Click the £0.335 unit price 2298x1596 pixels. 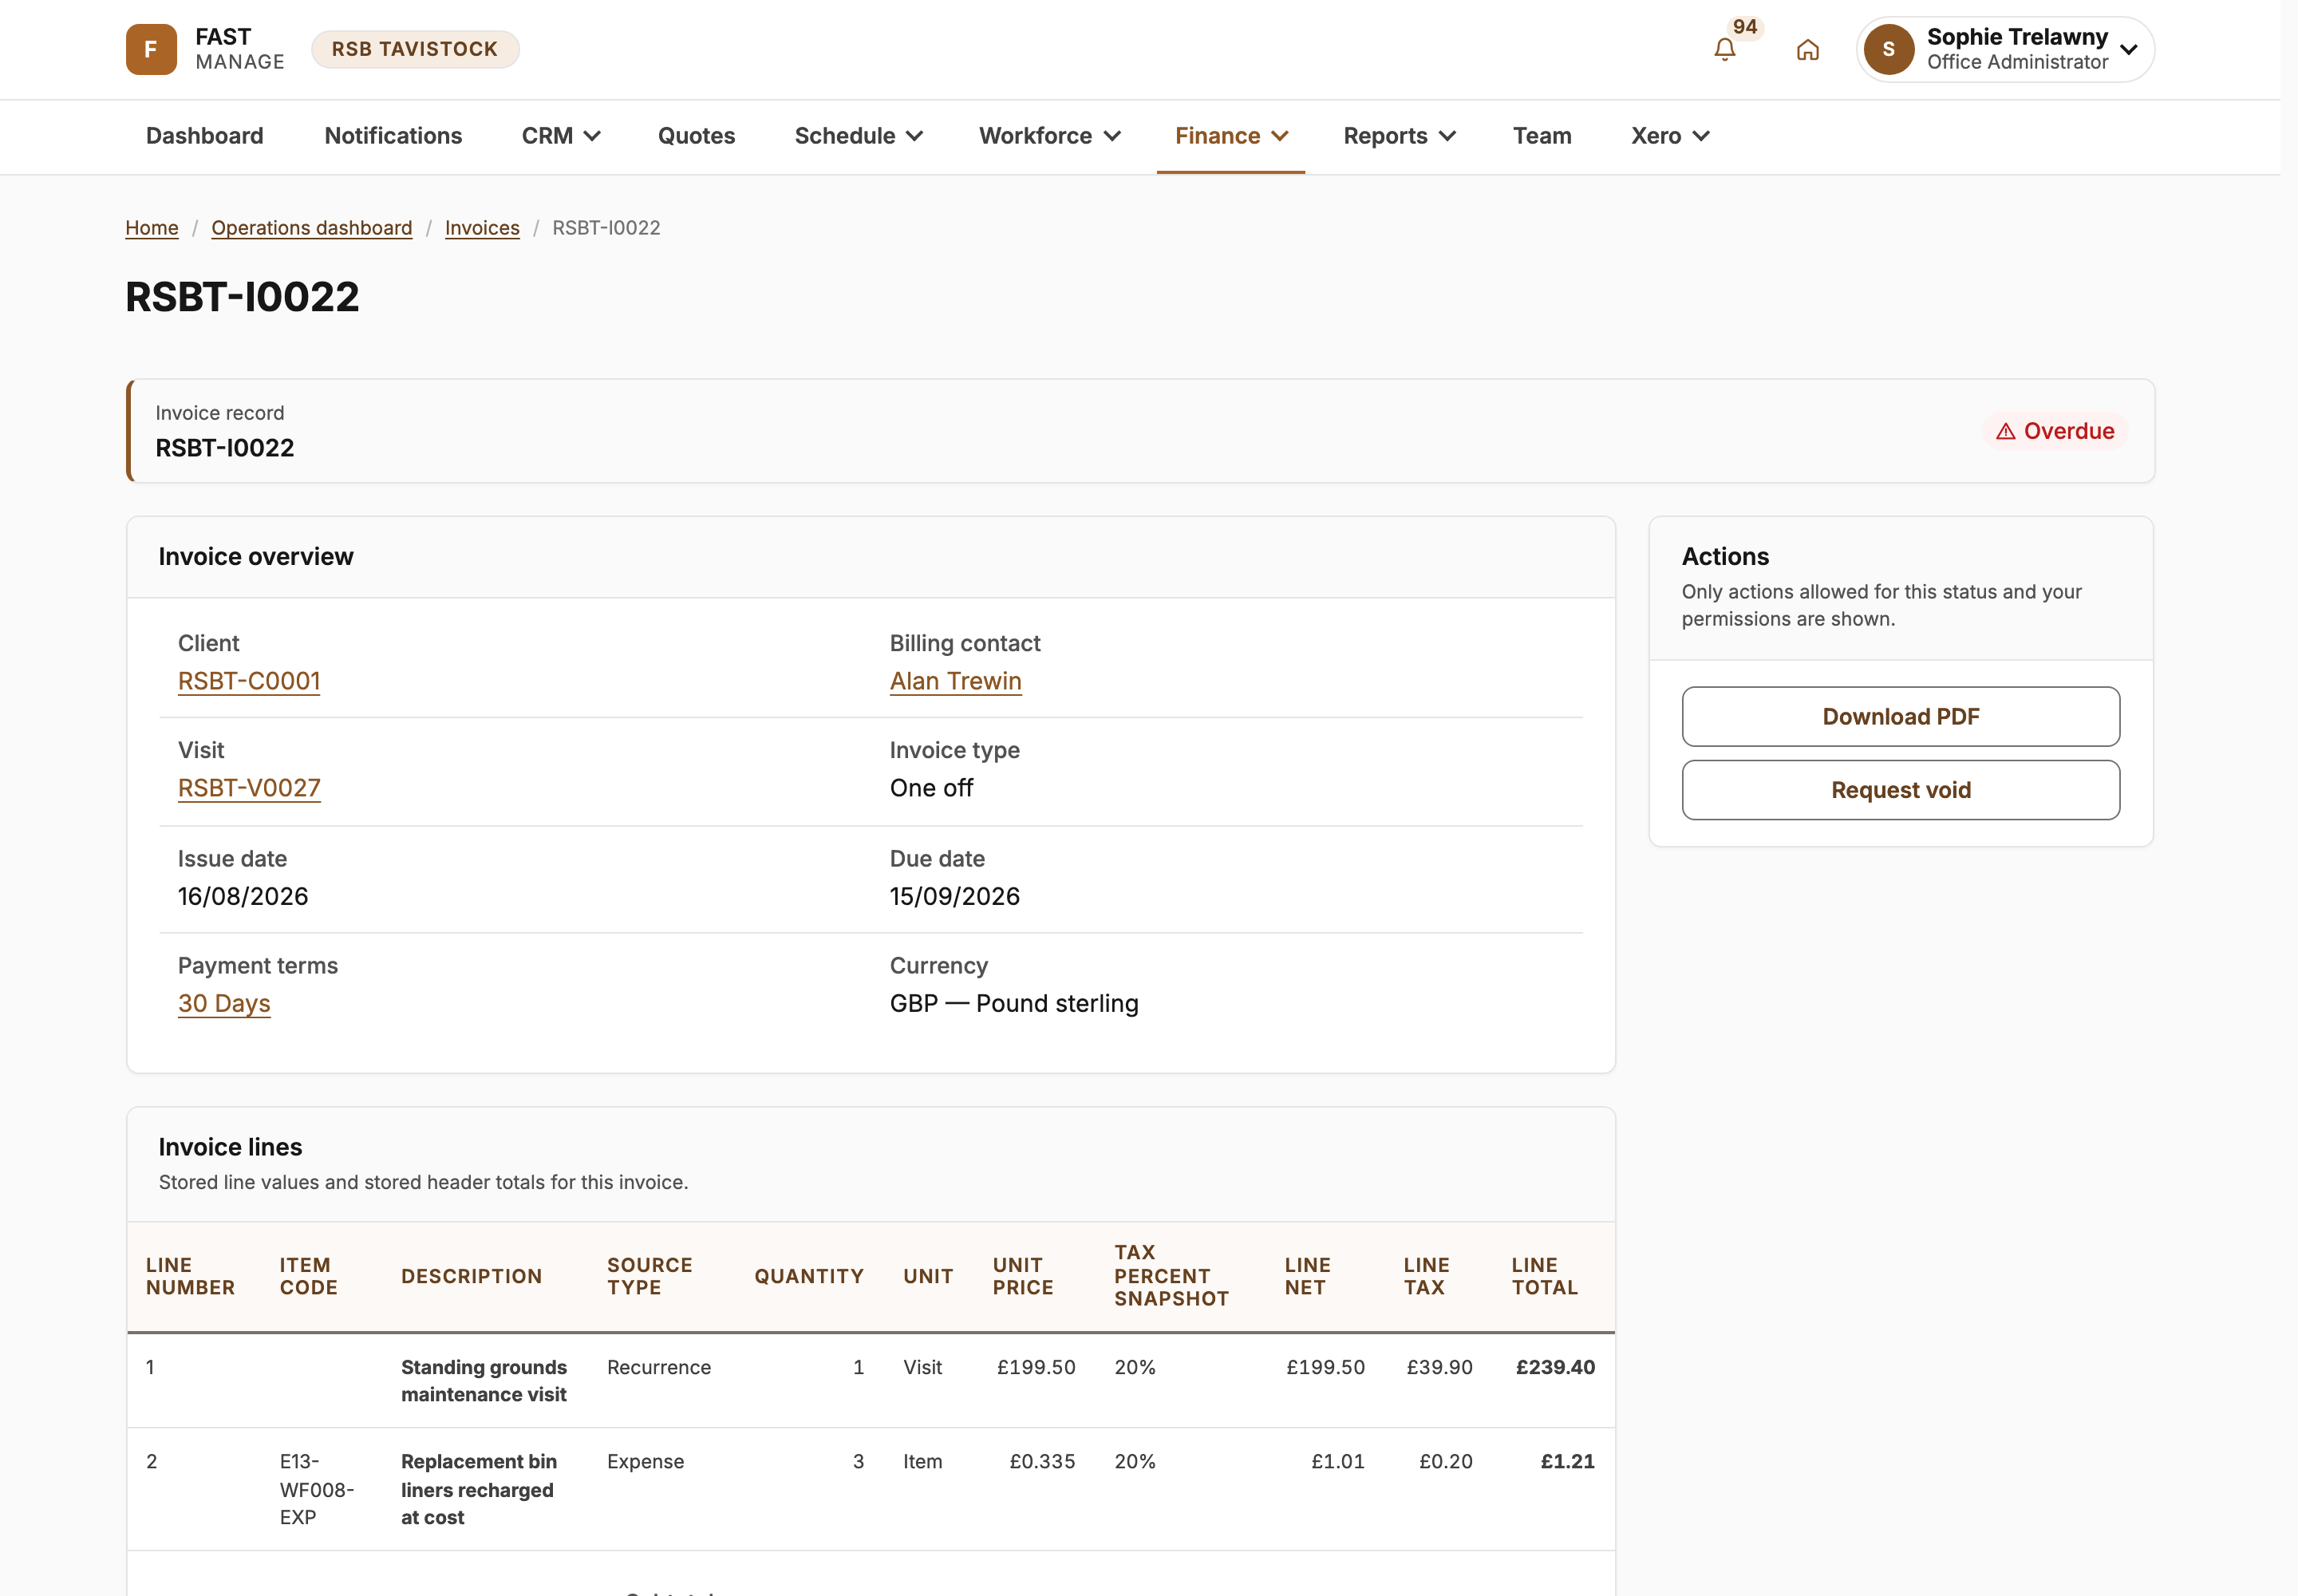click(1042, 1461)
